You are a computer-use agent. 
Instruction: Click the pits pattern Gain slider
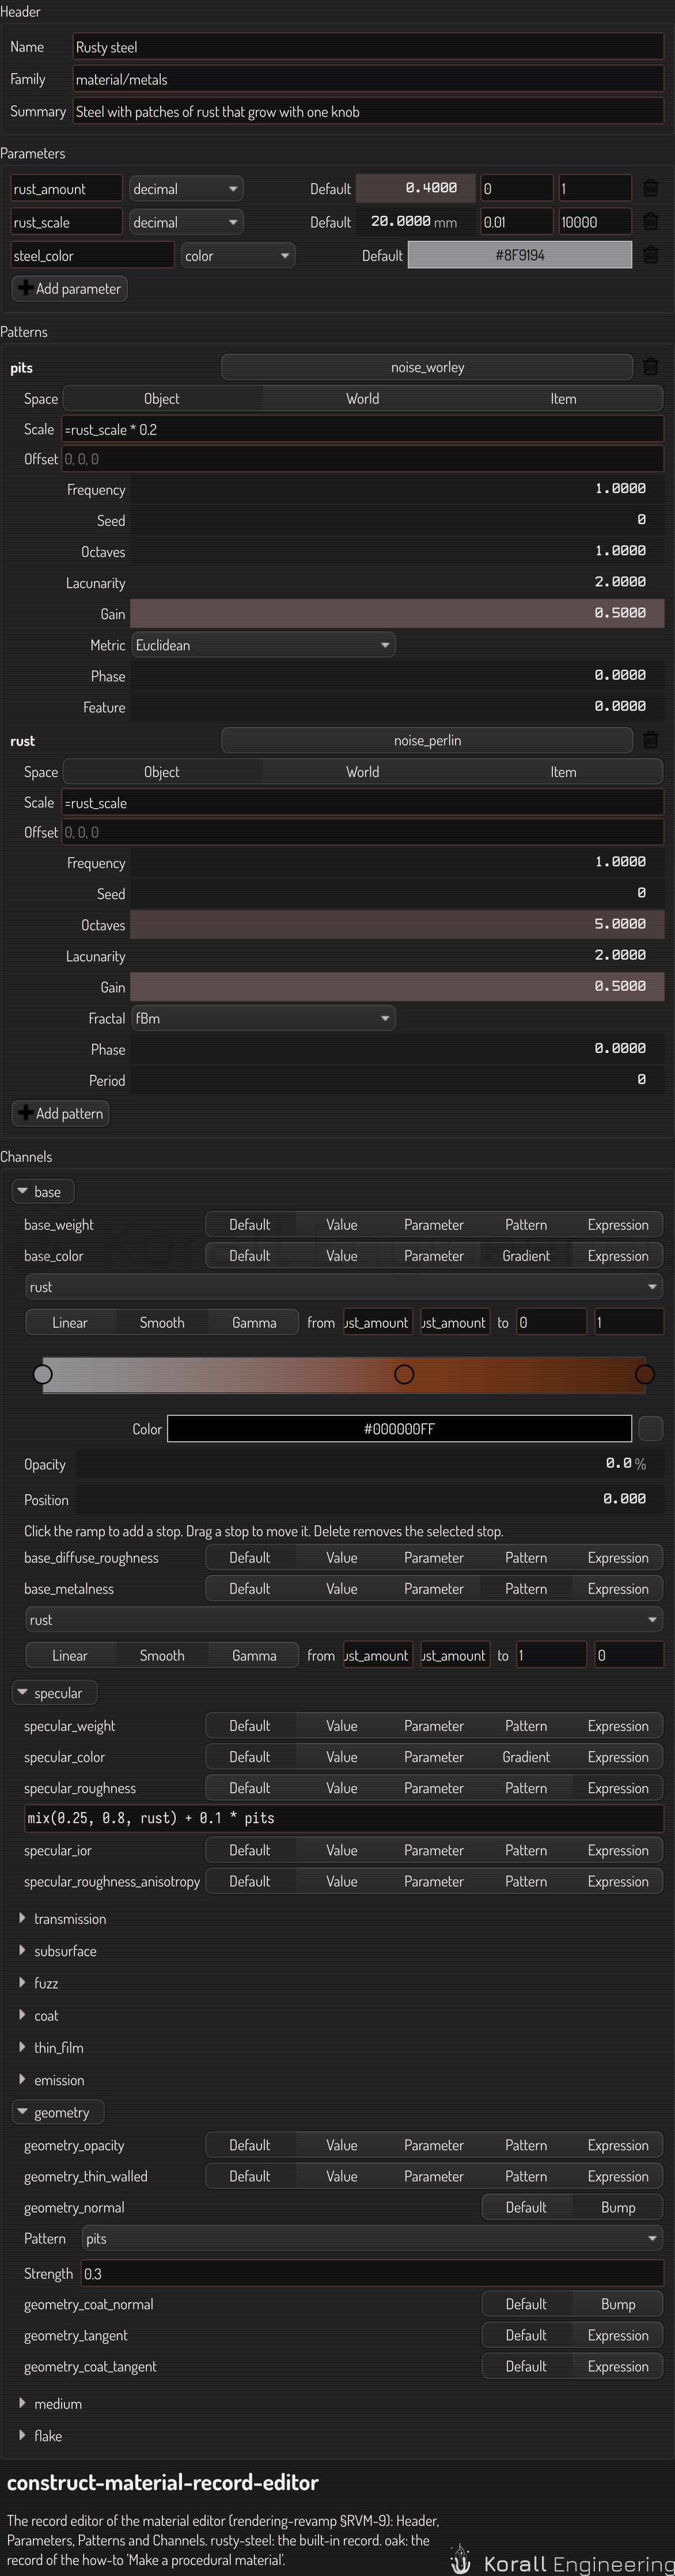(397, 613)
